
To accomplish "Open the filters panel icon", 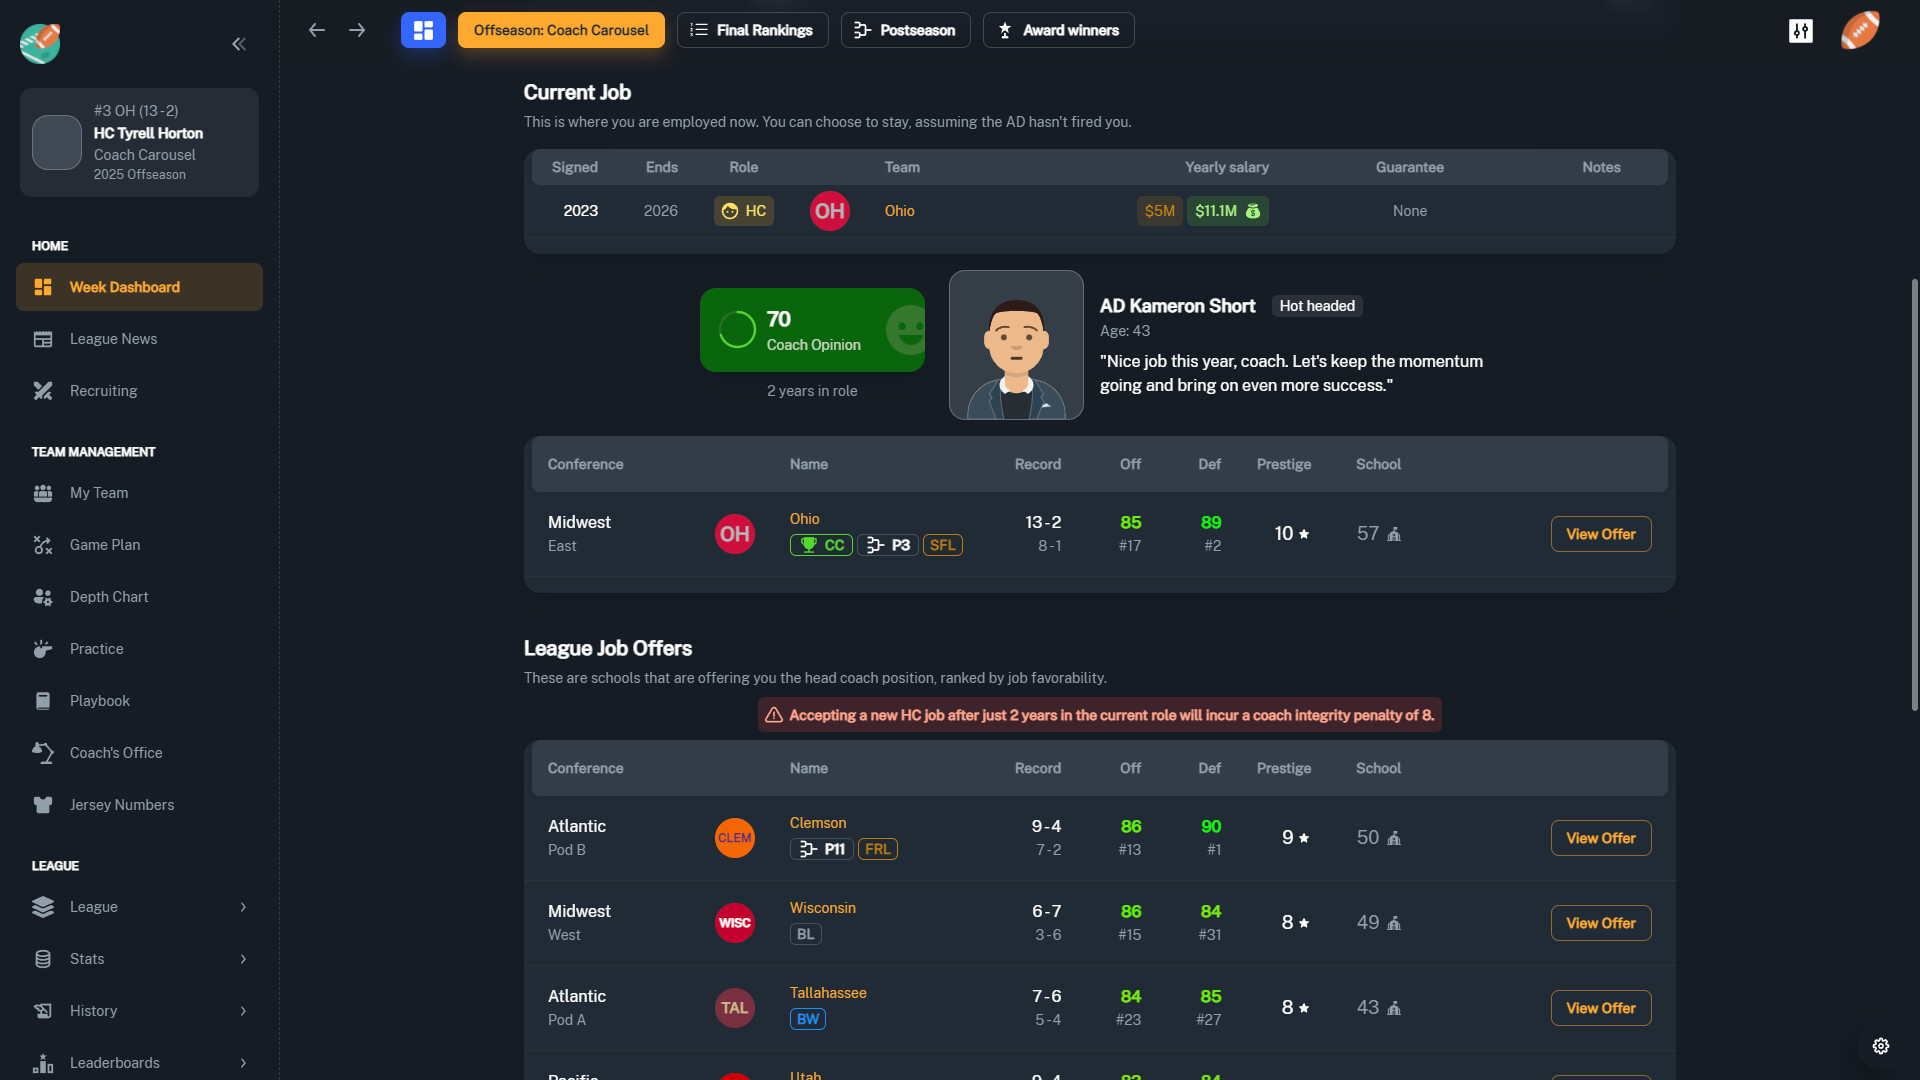I will pos(1800,31).
